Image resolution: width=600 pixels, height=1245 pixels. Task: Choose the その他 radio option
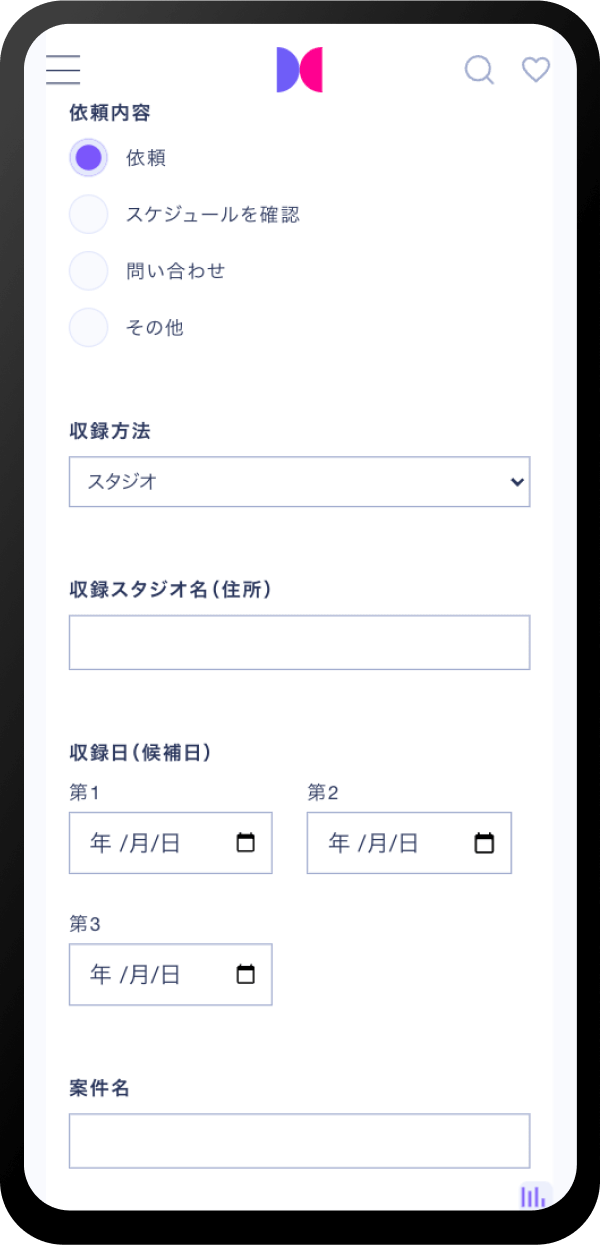coord(88,328)
